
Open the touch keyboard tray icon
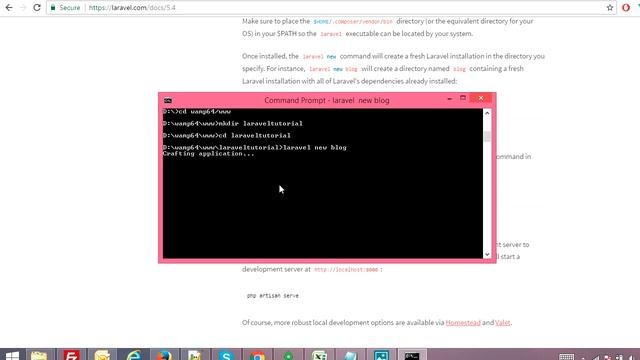567,357
